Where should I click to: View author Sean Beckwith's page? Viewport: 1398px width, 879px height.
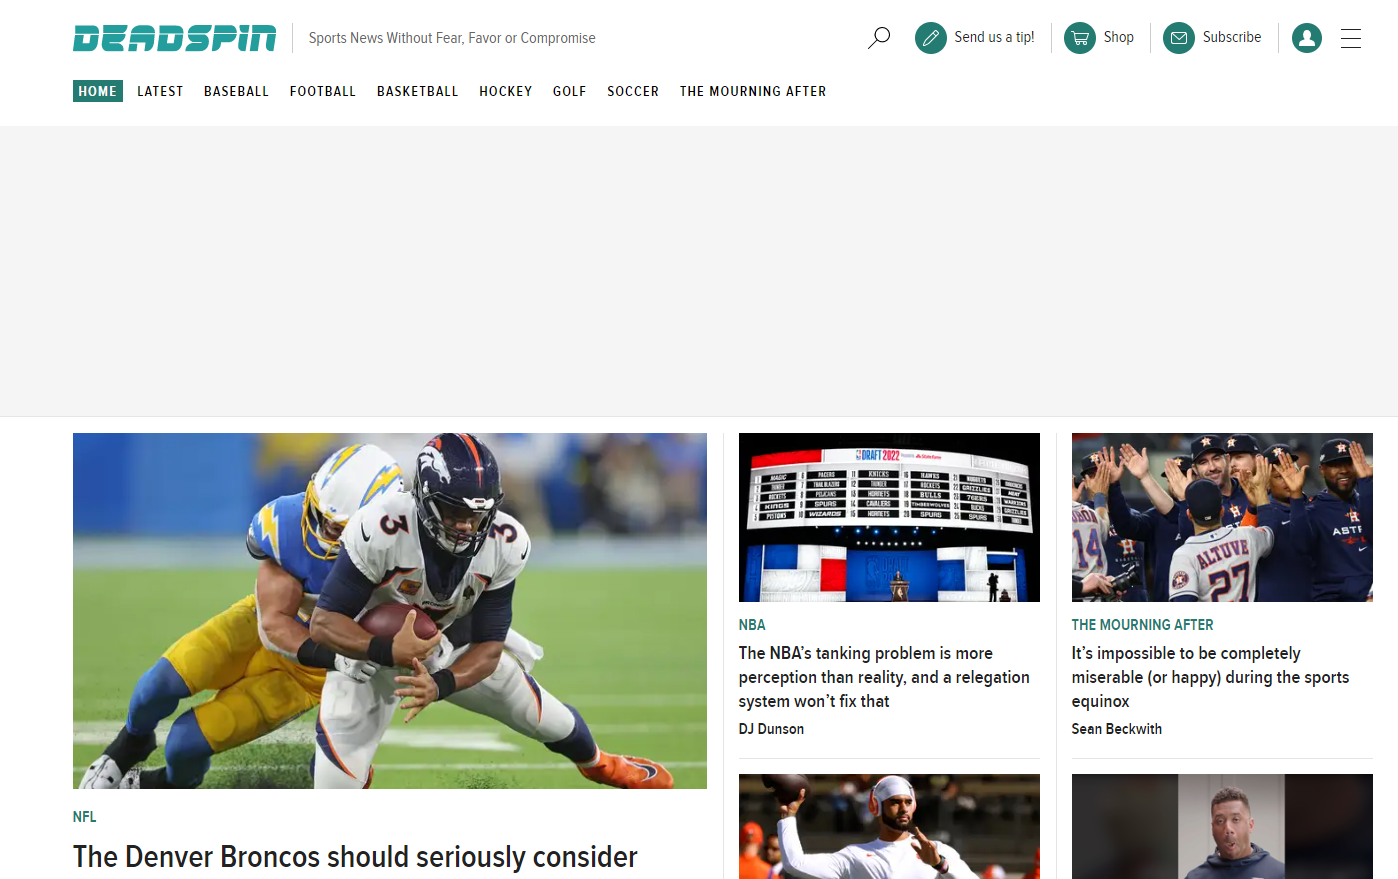pos(1117,729)
